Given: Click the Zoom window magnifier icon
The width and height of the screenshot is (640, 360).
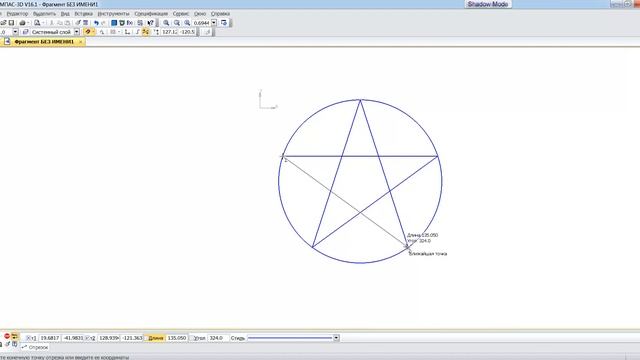Looking at the screenshot, I should (177, 23).
